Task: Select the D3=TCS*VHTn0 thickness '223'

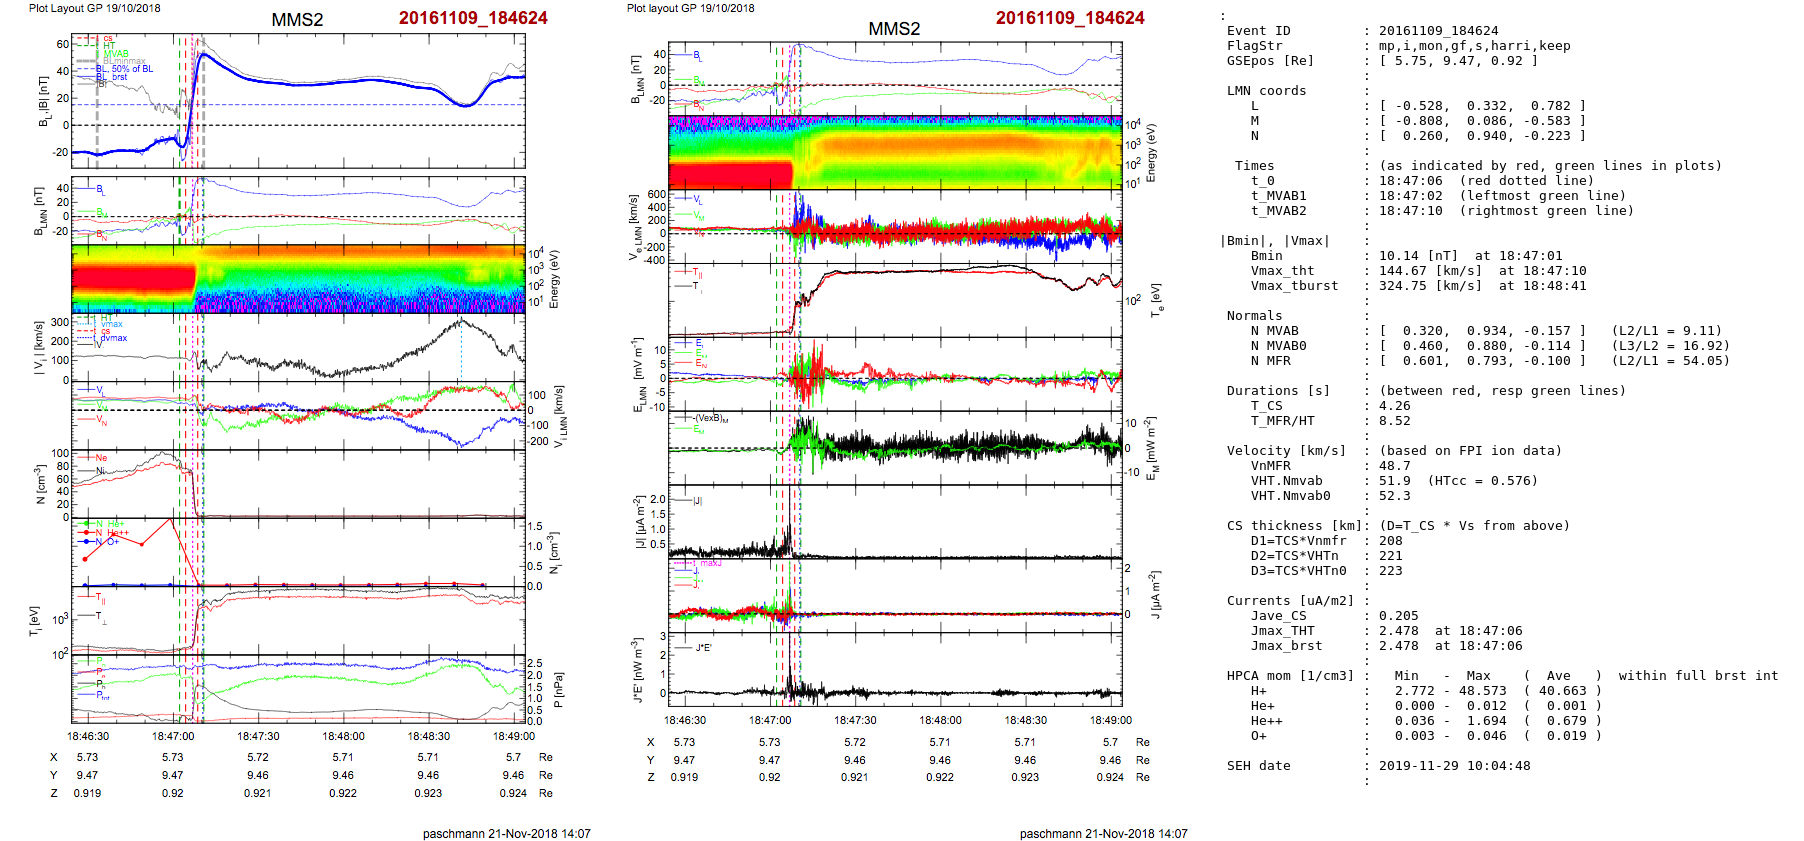Action: click(1390, 571)
